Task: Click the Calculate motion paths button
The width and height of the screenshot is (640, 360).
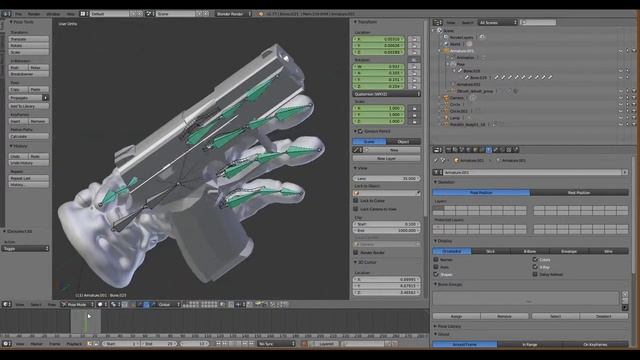Action: [x=29, y=136]
